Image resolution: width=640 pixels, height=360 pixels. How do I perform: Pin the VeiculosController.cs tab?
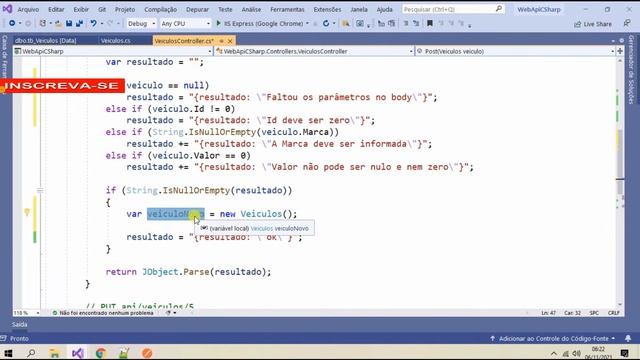pyautogui.click(x=221, y=41)
